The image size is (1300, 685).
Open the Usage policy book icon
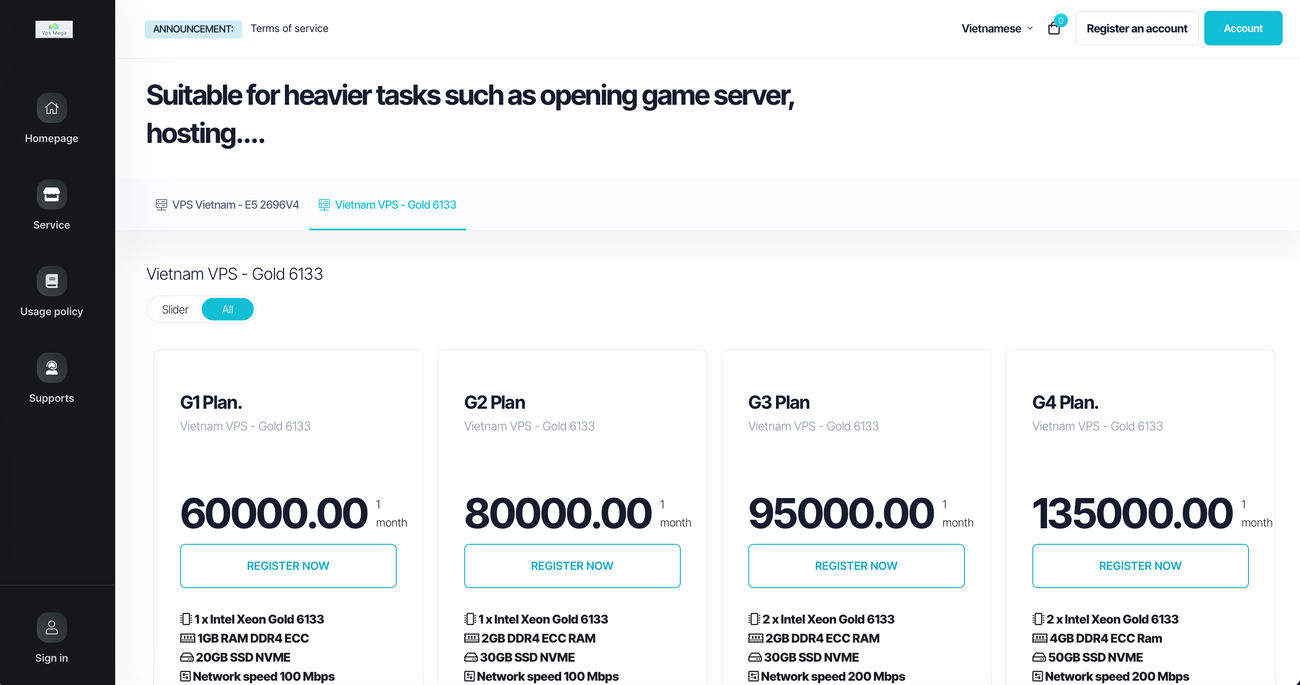point(52,281)
